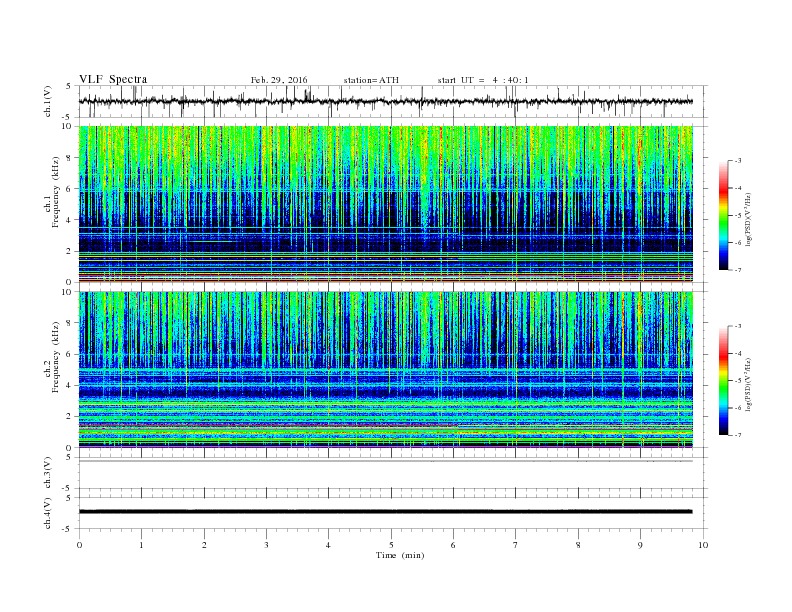792x612 pixels.
Task: Click the time axis tick label '1'
Action: coord(141,545)
